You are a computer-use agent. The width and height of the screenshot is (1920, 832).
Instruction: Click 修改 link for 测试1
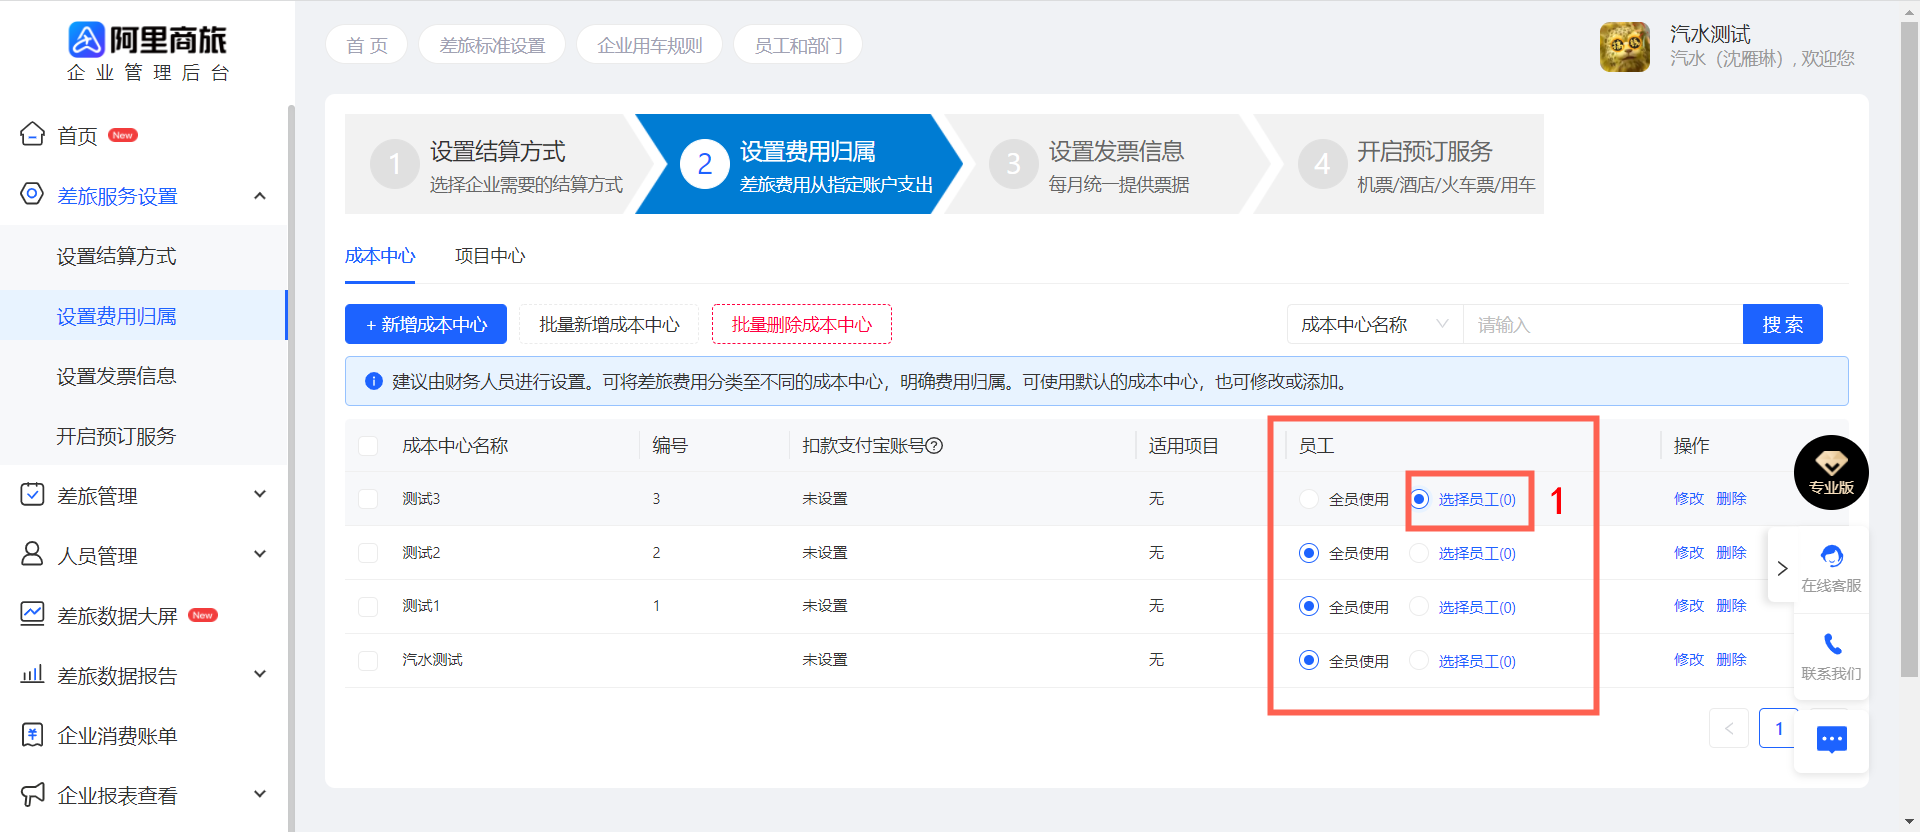[1689, 606]
